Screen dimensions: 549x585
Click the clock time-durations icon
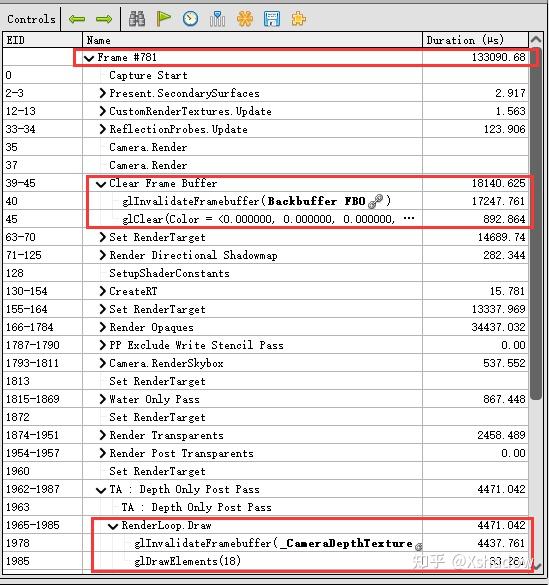190,19
